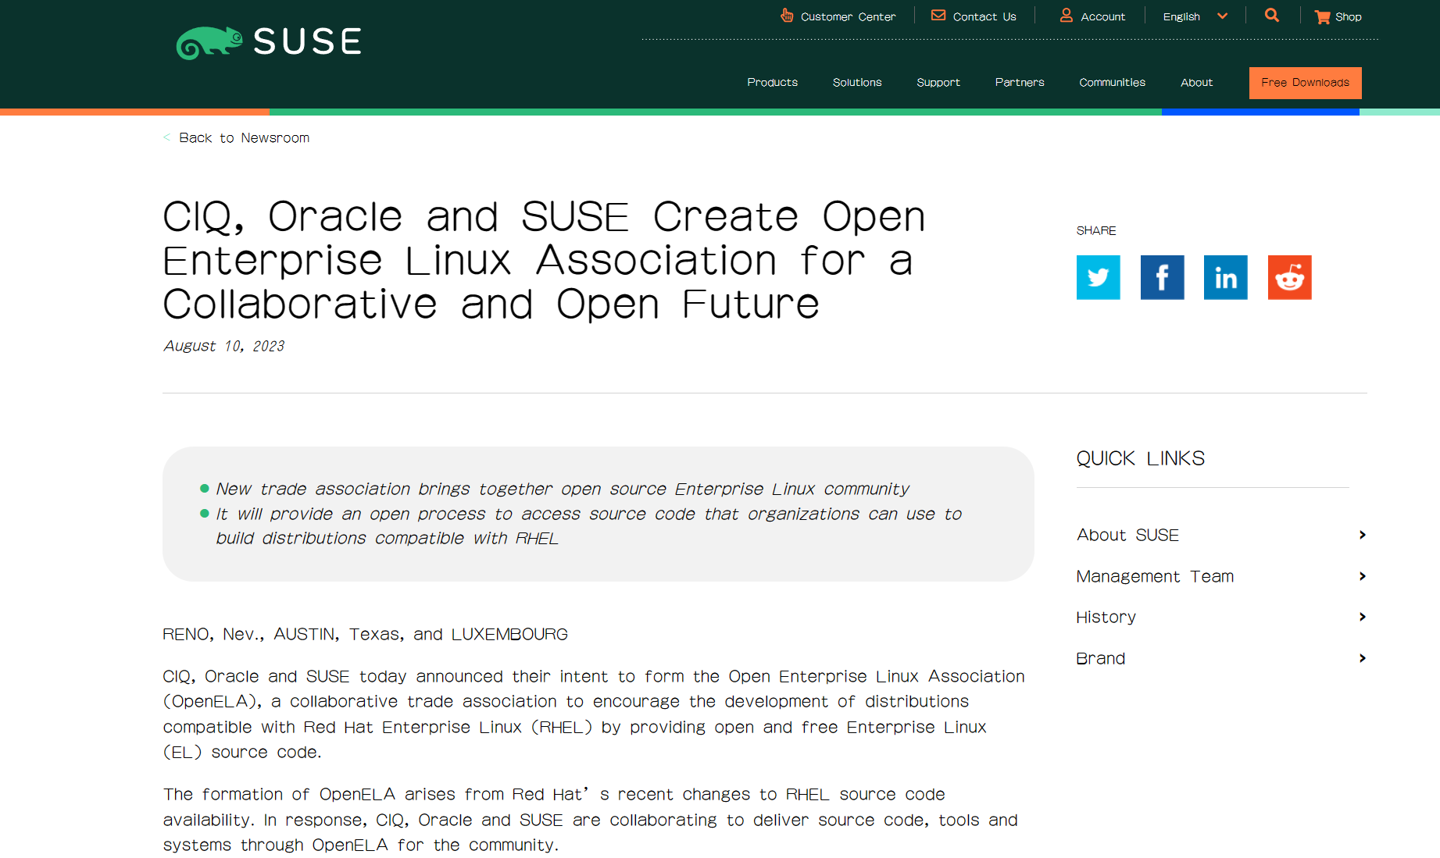Open the Products menu
Image resolution: width=1440 pixels, height=858 pixels.
771,82
